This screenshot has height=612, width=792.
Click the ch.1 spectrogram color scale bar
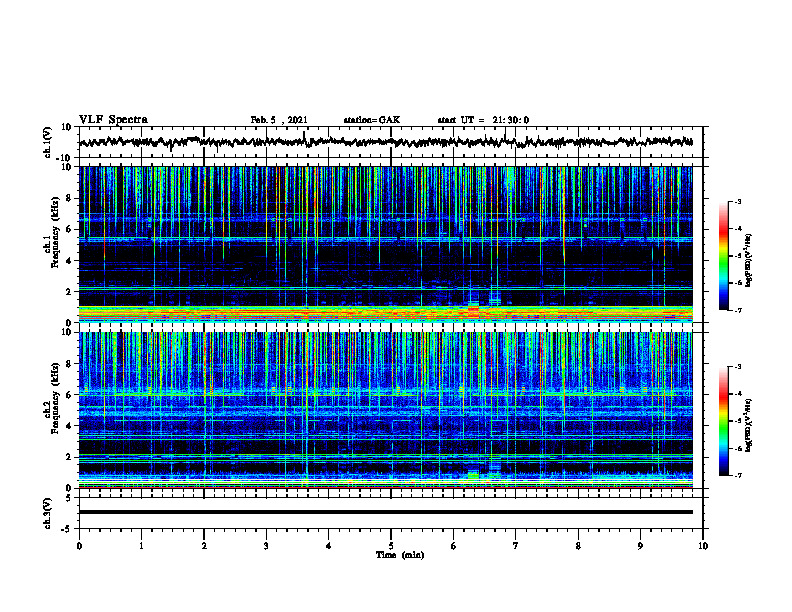[x=723, y=256]
